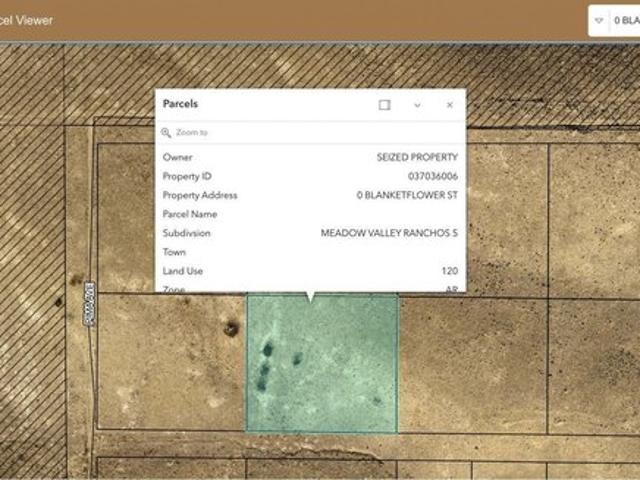Image resolution: width=640 pixels, height=480 pixels.
Task: Click the address search box showing 0 BLA
Action: coord(626,20)
